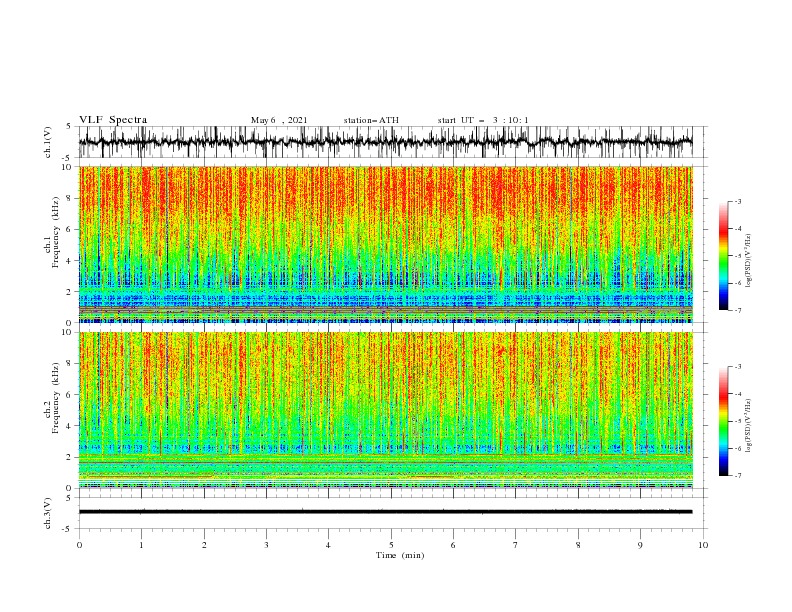Click the ch.2 frequency tick label '6'

tap(70, 395)
